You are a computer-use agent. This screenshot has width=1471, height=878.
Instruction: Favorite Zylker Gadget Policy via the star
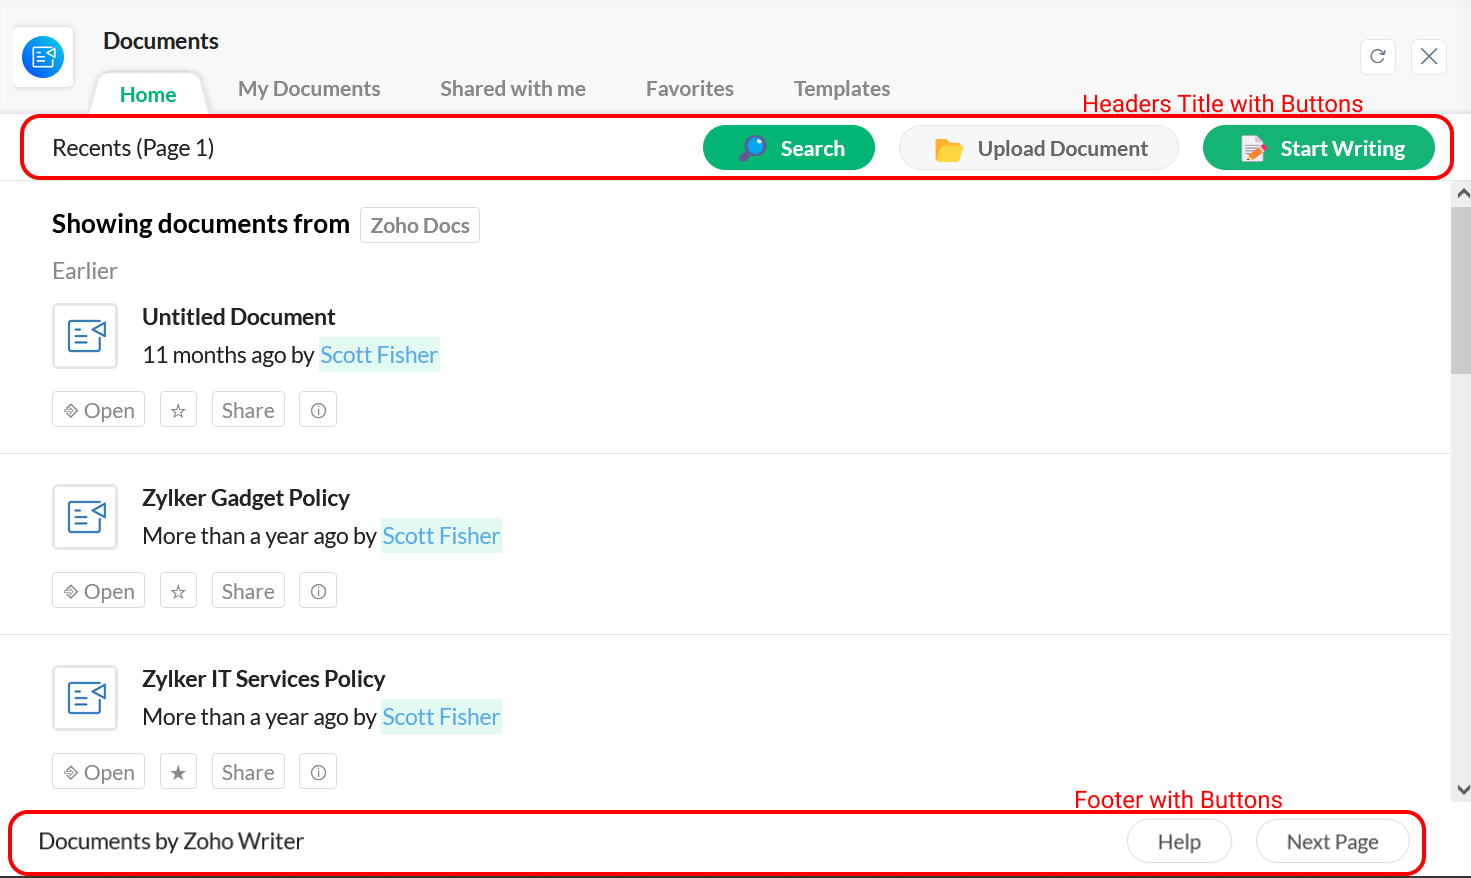click(x=178, y=590)
